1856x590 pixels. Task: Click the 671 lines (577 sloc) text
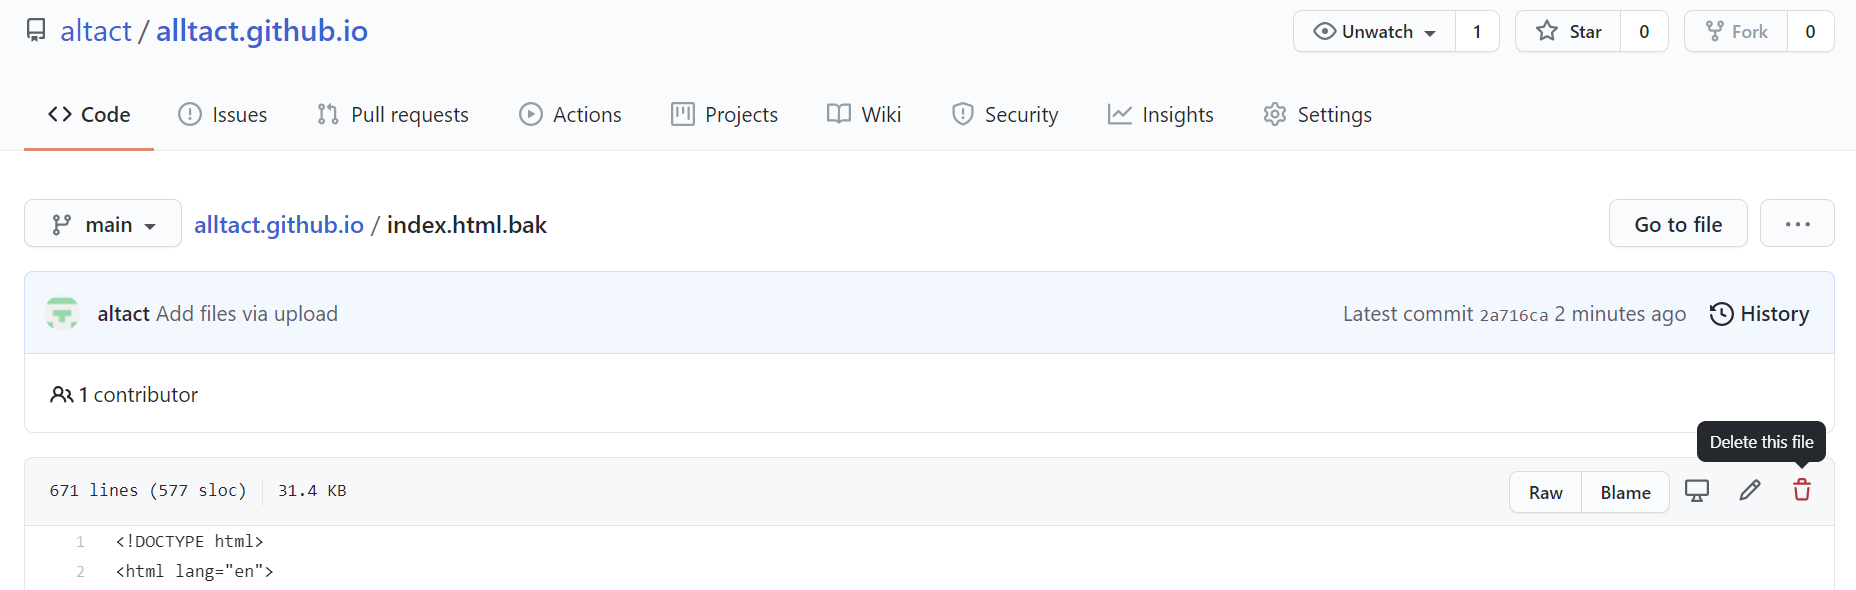[x=148, y=490]
